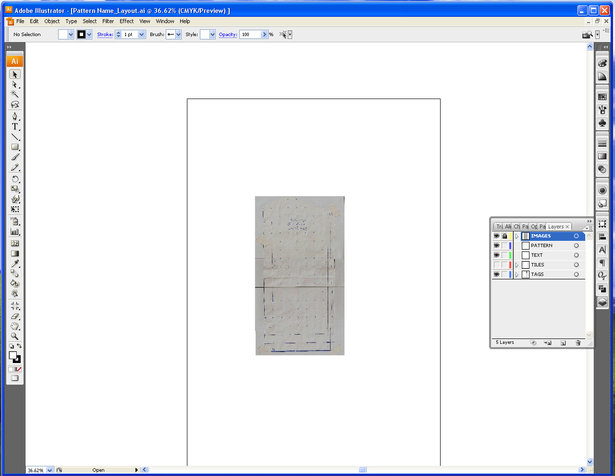Open the Layers panel dock icon
615x476 pixels.
[x=602, y=302]
